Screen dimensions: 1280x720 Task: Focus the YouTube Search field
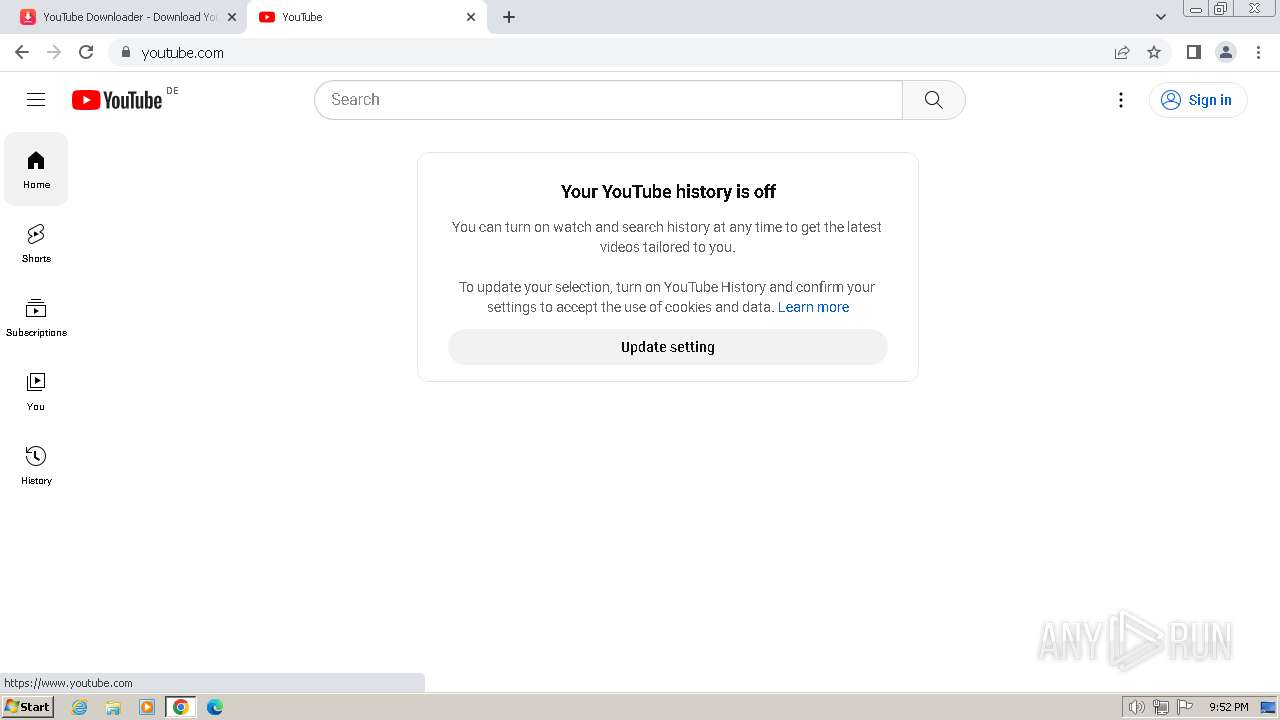click(608, 100)
